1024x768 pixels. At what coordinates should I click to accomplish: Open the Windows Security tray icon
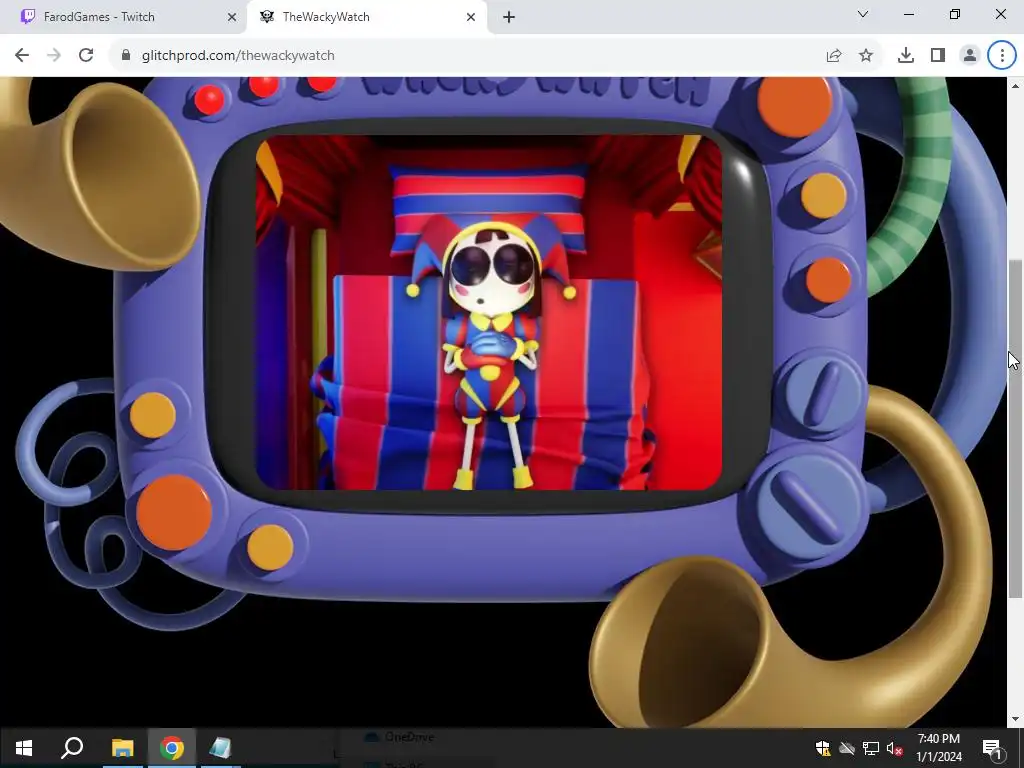coord(823,748)
